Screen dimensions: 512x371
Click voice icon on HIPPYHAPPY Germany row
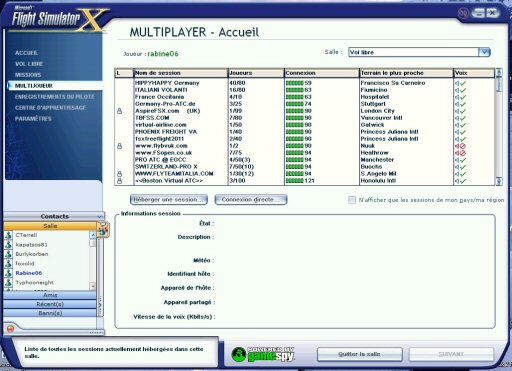tap(460, 83)
